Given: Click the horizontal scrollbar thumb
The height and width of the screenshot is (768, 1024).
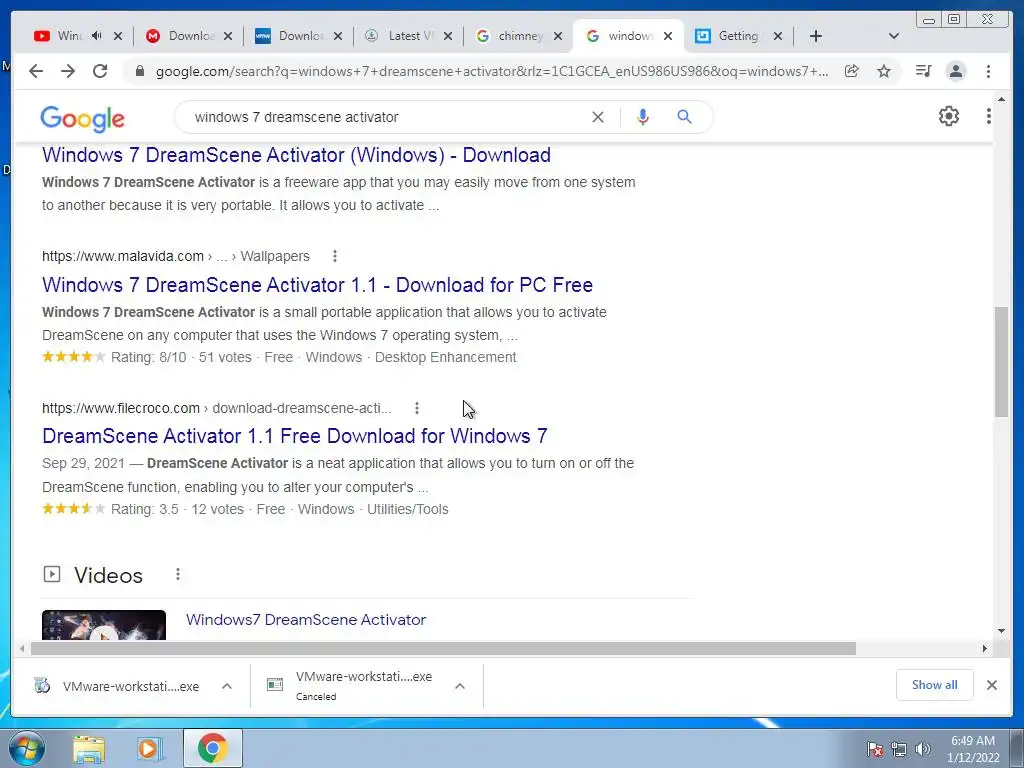Looking at the screenshot, I should coord(443,648).
